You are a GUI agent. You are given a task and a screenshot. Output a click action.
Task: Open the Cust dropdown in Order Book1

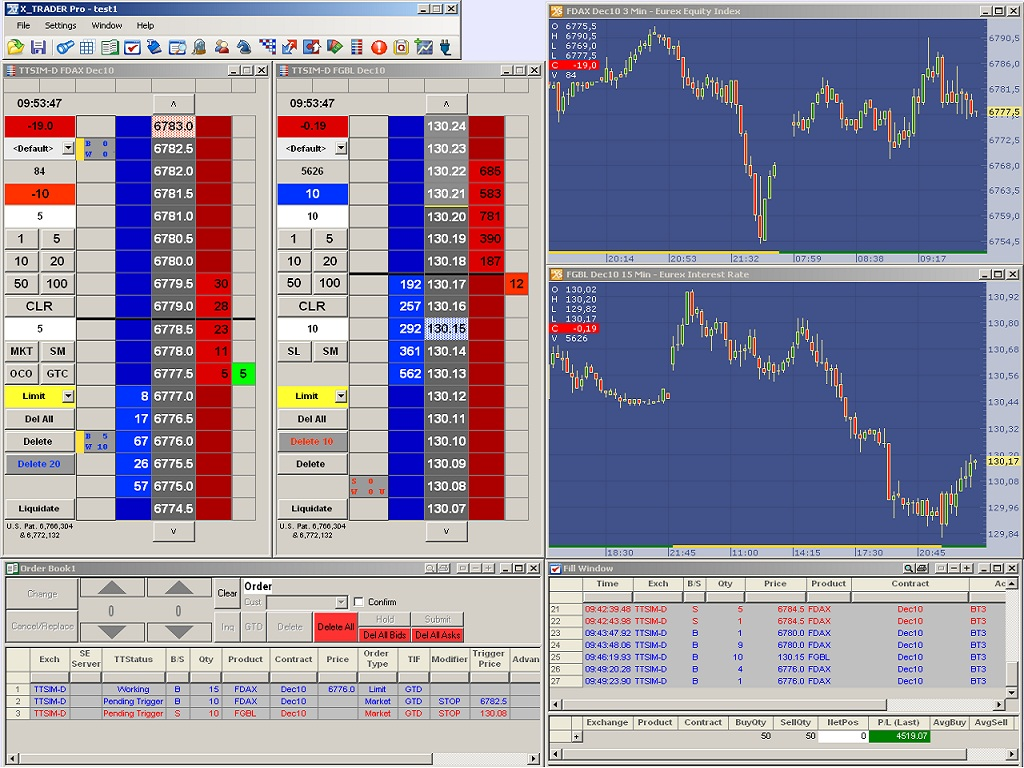(x=341, y=602)
